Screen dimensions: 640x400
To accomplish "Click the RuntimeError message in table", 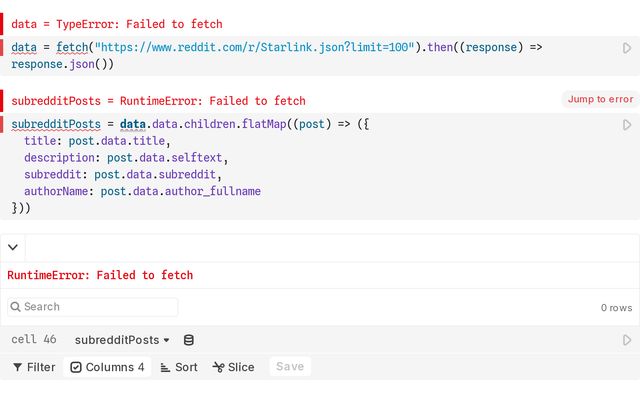I will pyautogui.click(x=100, y=275).
